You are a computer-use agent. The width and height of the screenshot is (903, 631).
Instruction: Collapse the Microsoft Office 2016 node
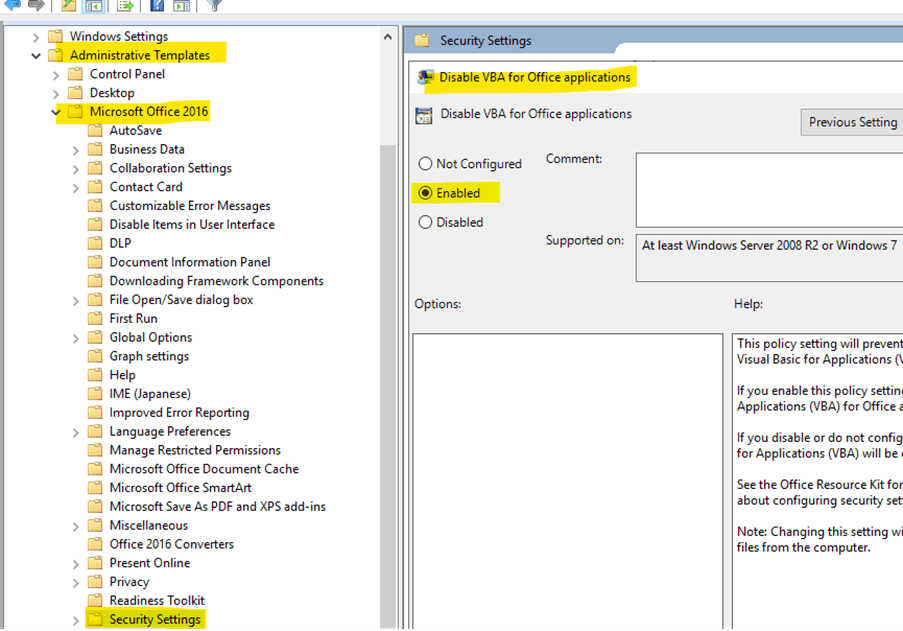[56, 112]
